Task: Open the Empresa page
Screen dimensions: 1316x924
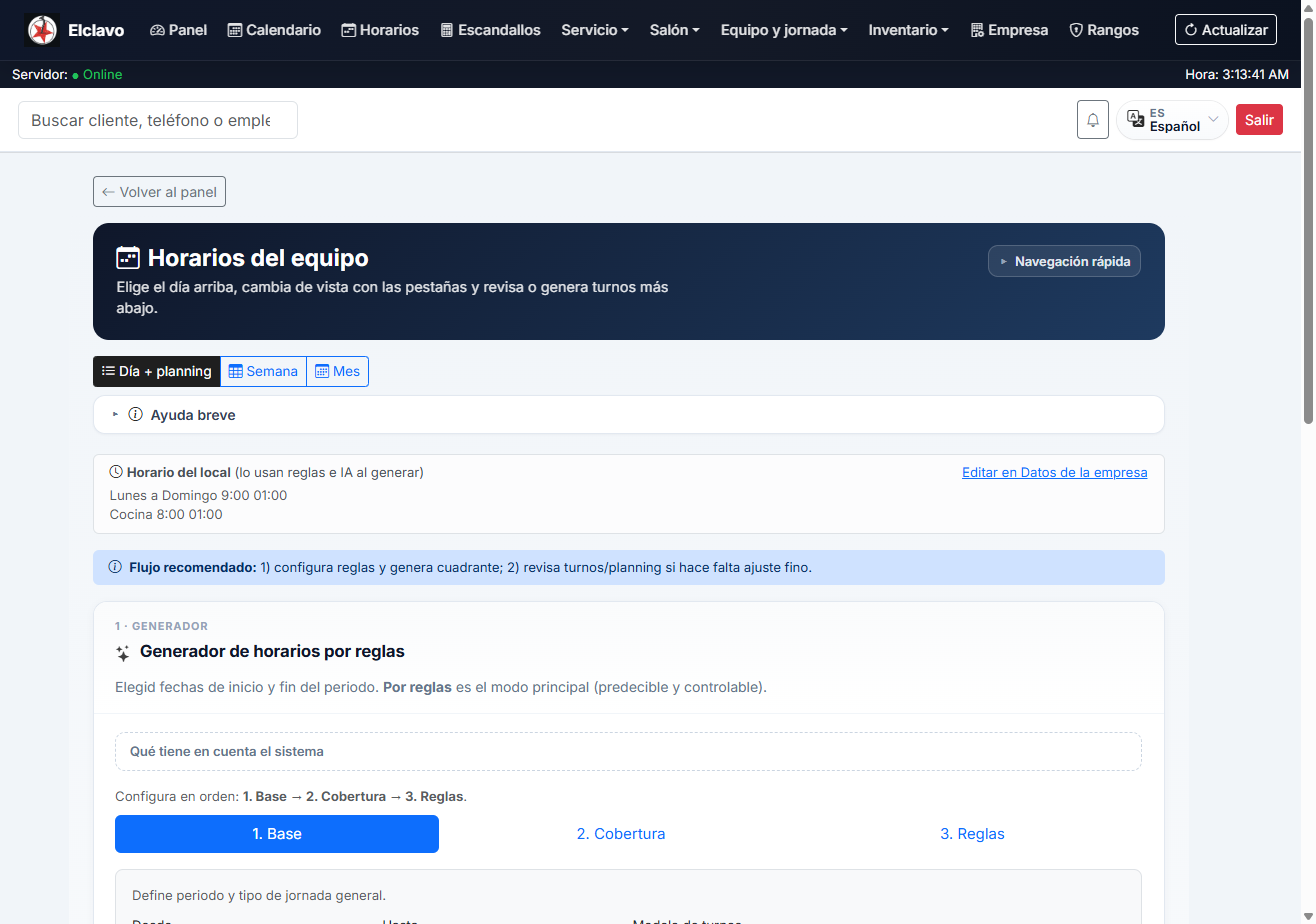Action: click(x=1009, y=30)
